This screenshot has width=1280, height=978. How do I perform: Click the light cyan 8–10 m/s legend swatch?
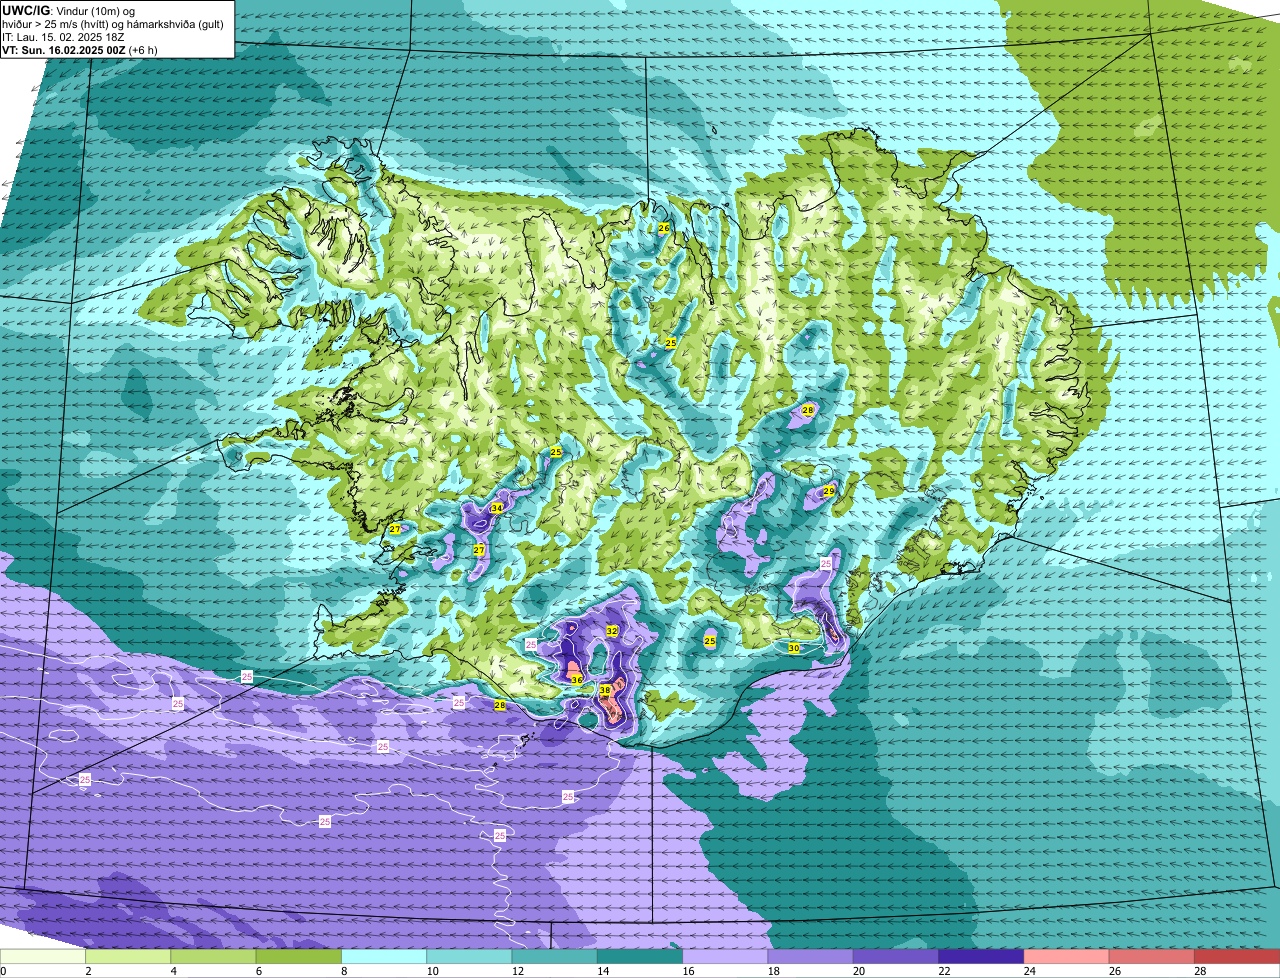(x=384, y=956)
